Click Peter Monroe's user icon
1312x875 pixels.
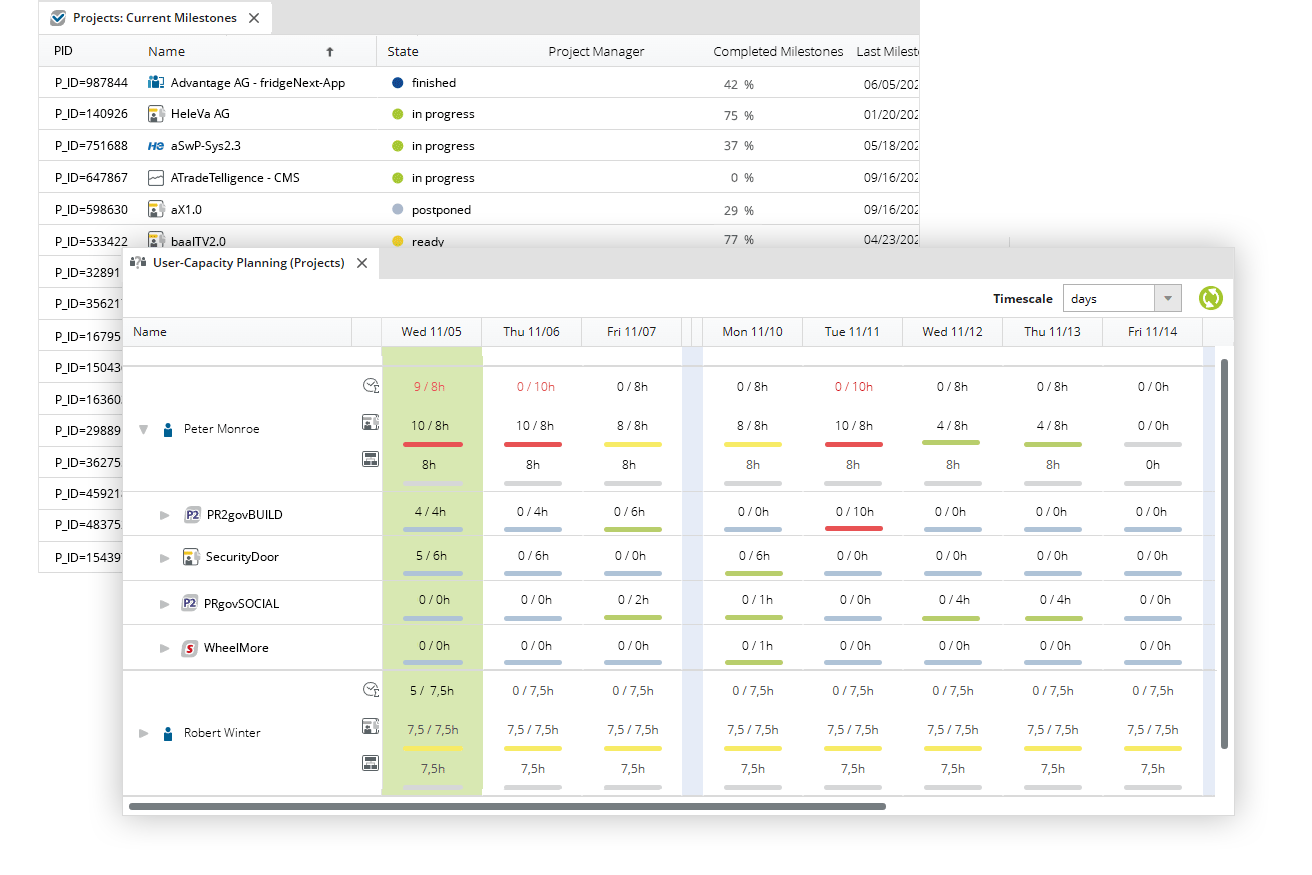[168, 429]
